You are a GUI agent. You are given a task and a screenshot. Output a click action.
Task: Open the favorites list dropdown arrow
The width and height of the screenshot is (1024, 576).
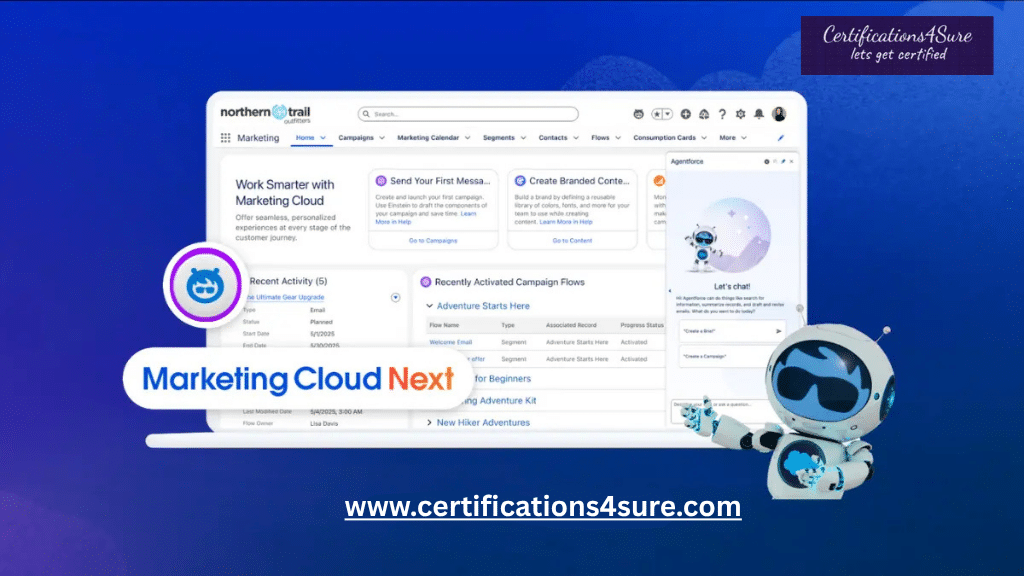point(667,114)
